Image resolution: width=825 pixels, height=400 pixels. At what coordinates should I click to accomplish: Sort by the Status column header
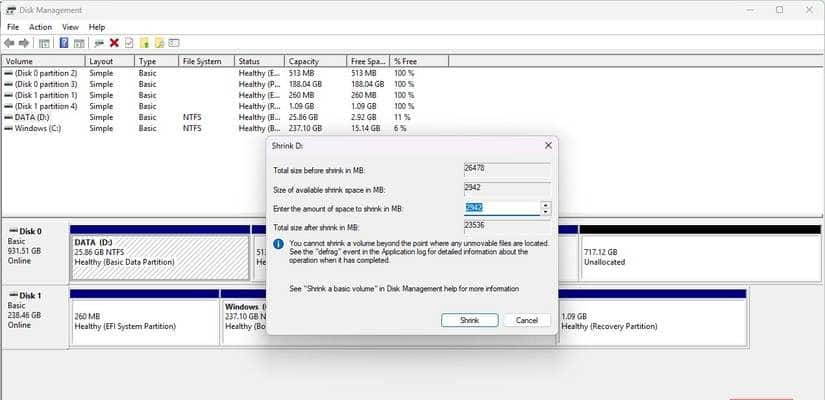pos(259,61)
